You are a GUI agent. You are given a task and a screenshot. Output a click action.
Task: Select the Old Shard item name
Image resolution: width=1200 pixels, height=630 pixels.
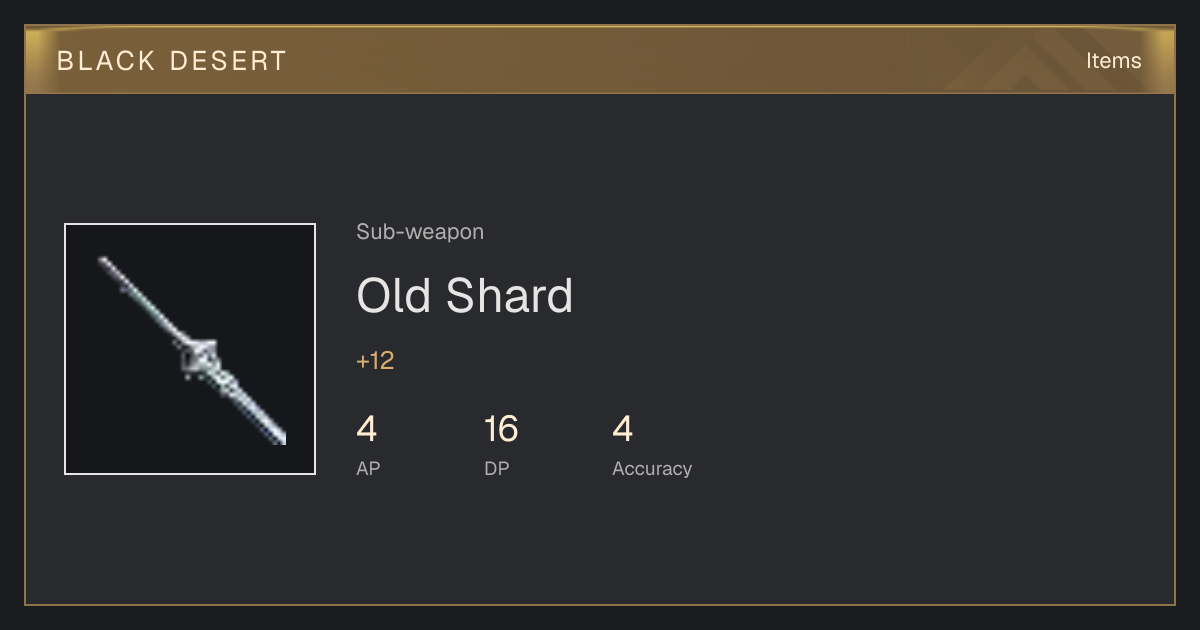pos(465,295)
